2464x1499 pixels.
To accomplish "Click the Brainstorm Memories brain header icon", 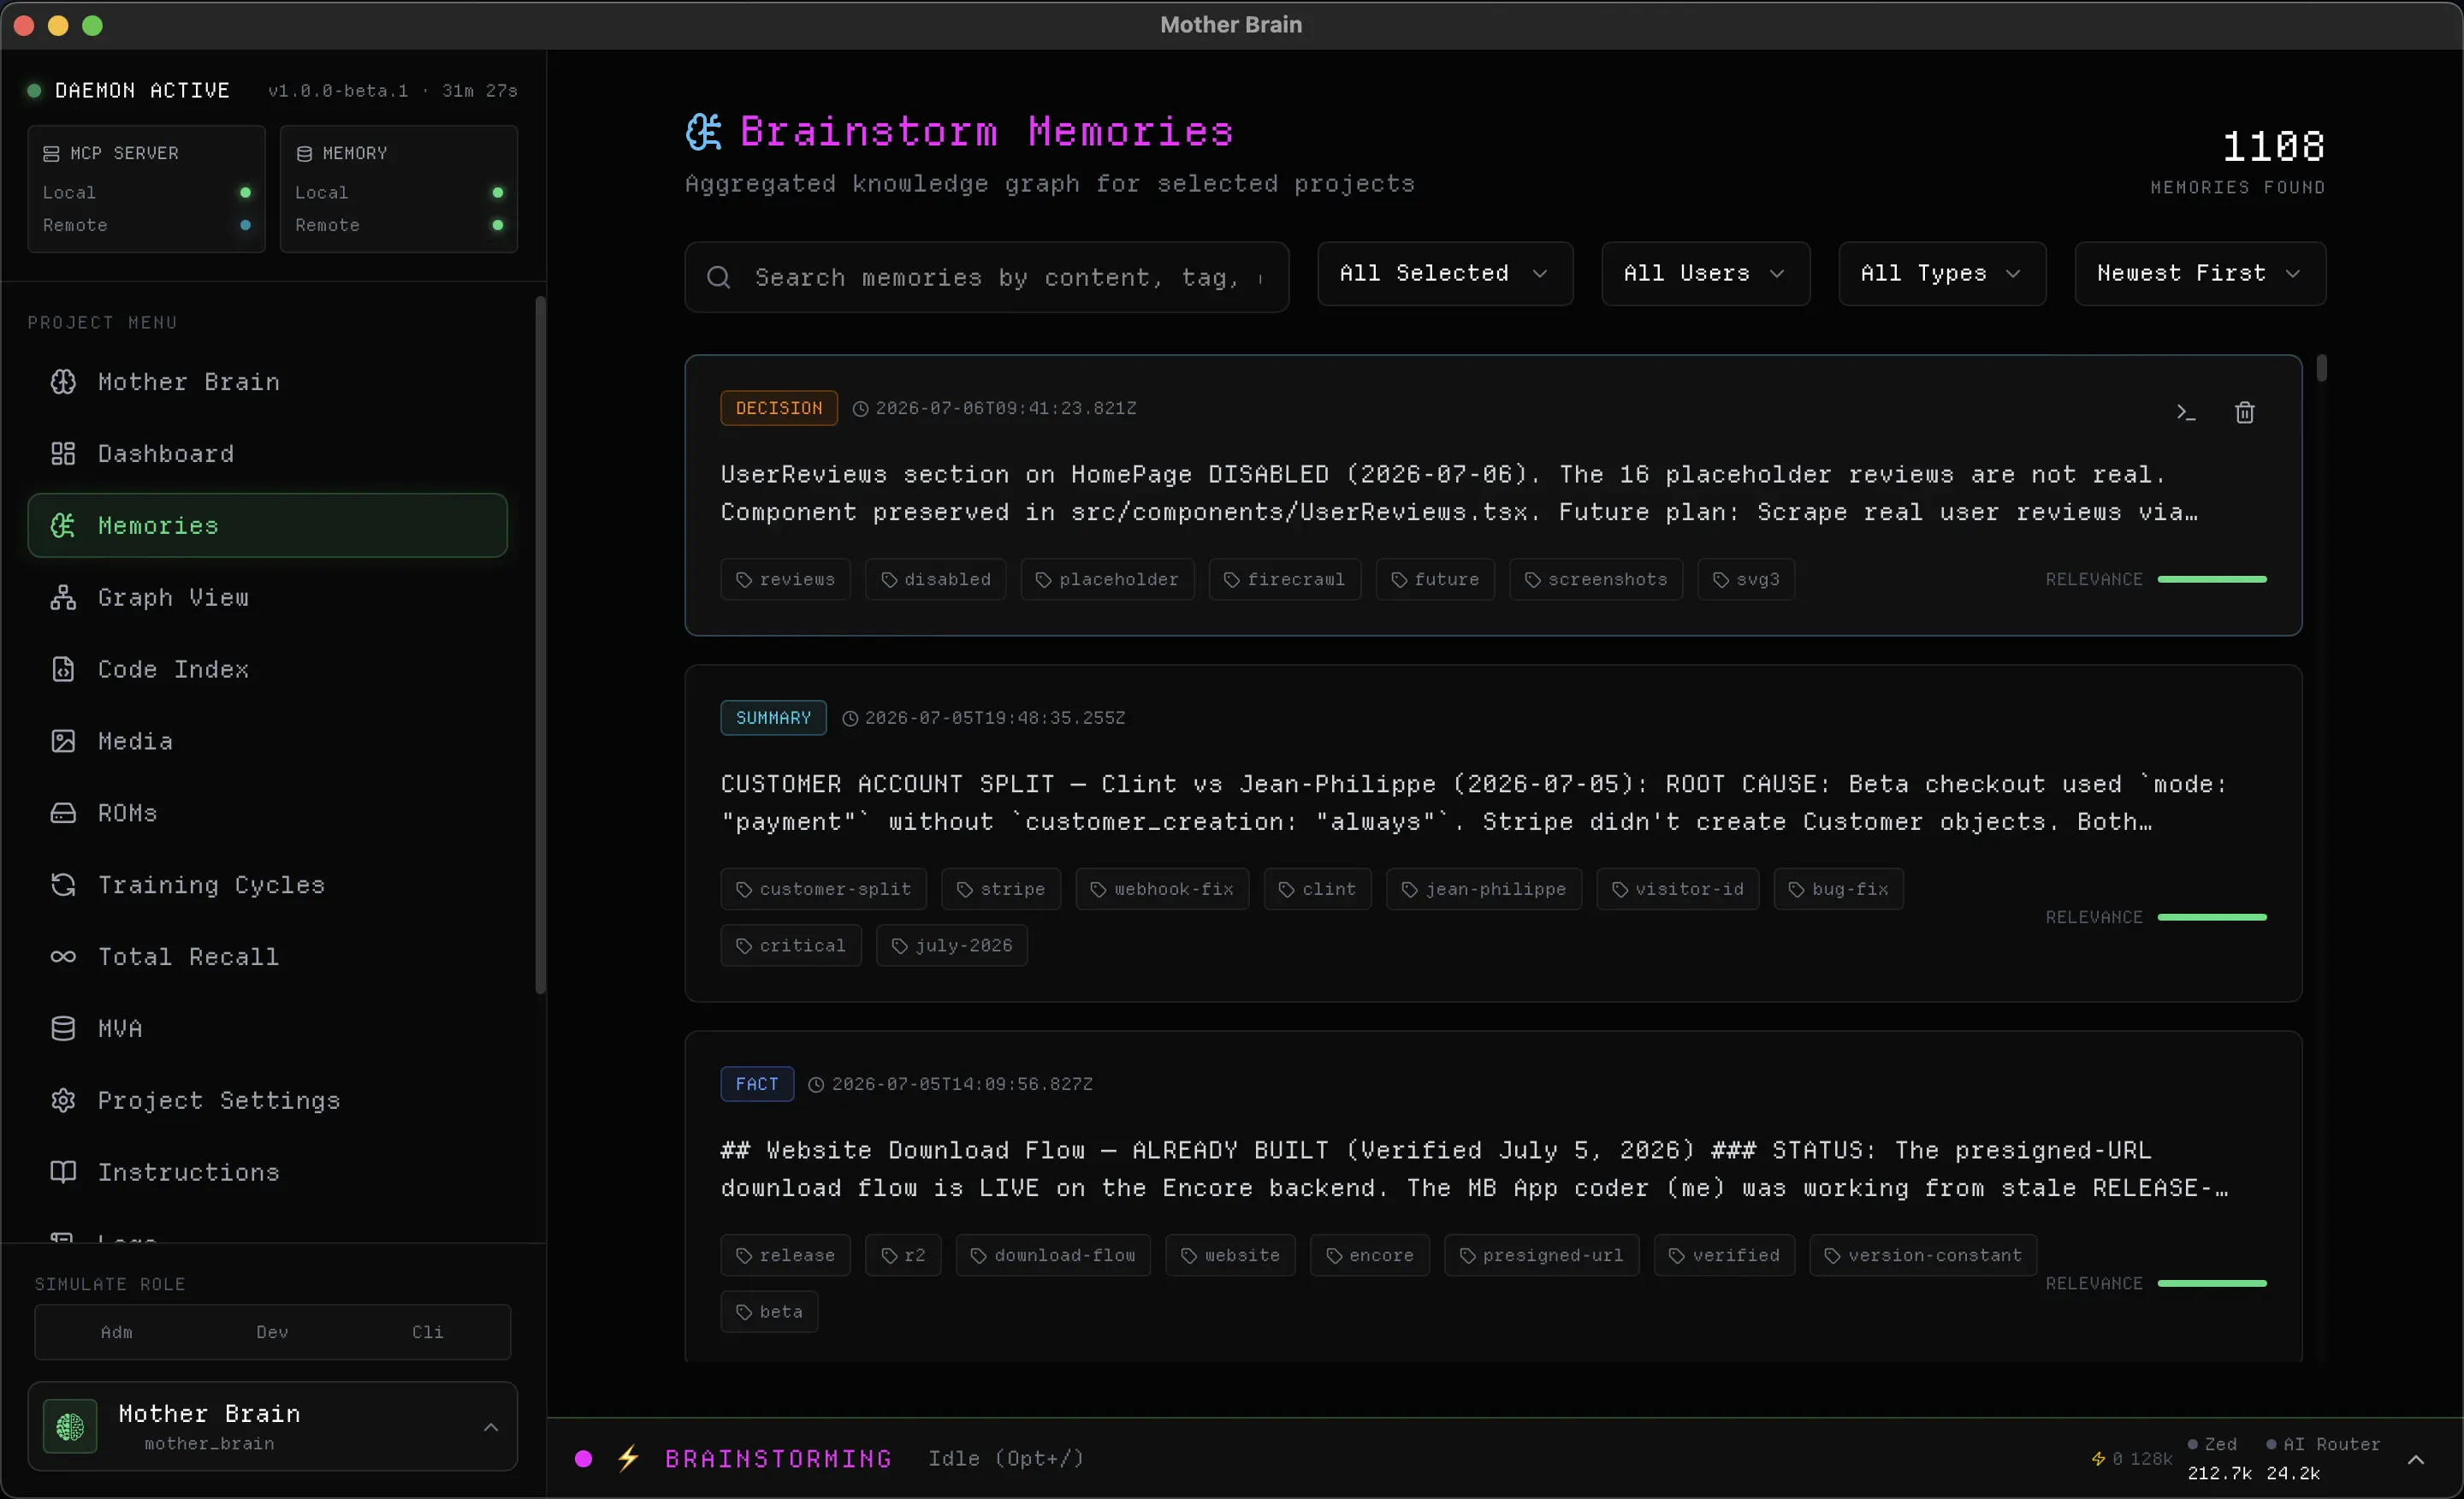I will click(x=704, y=132).
